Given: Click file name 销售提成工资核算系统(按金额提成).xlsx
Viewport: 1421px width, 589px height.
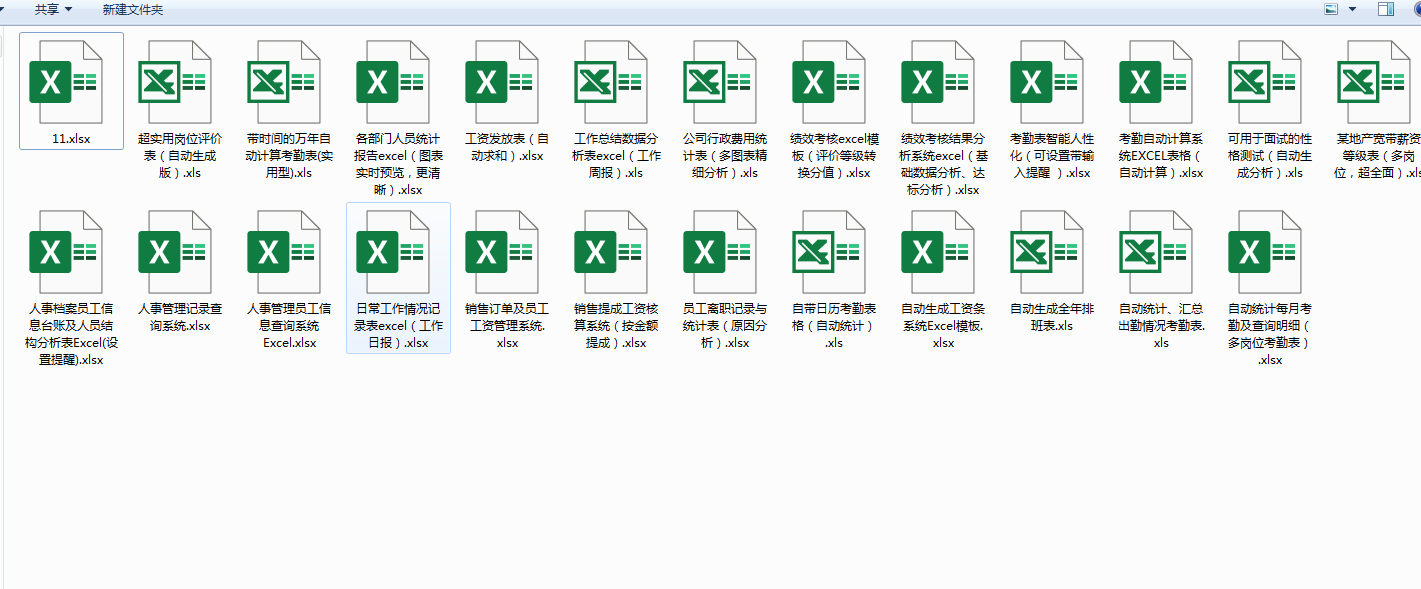Looking at the screenshot, I should pos(616,326).
